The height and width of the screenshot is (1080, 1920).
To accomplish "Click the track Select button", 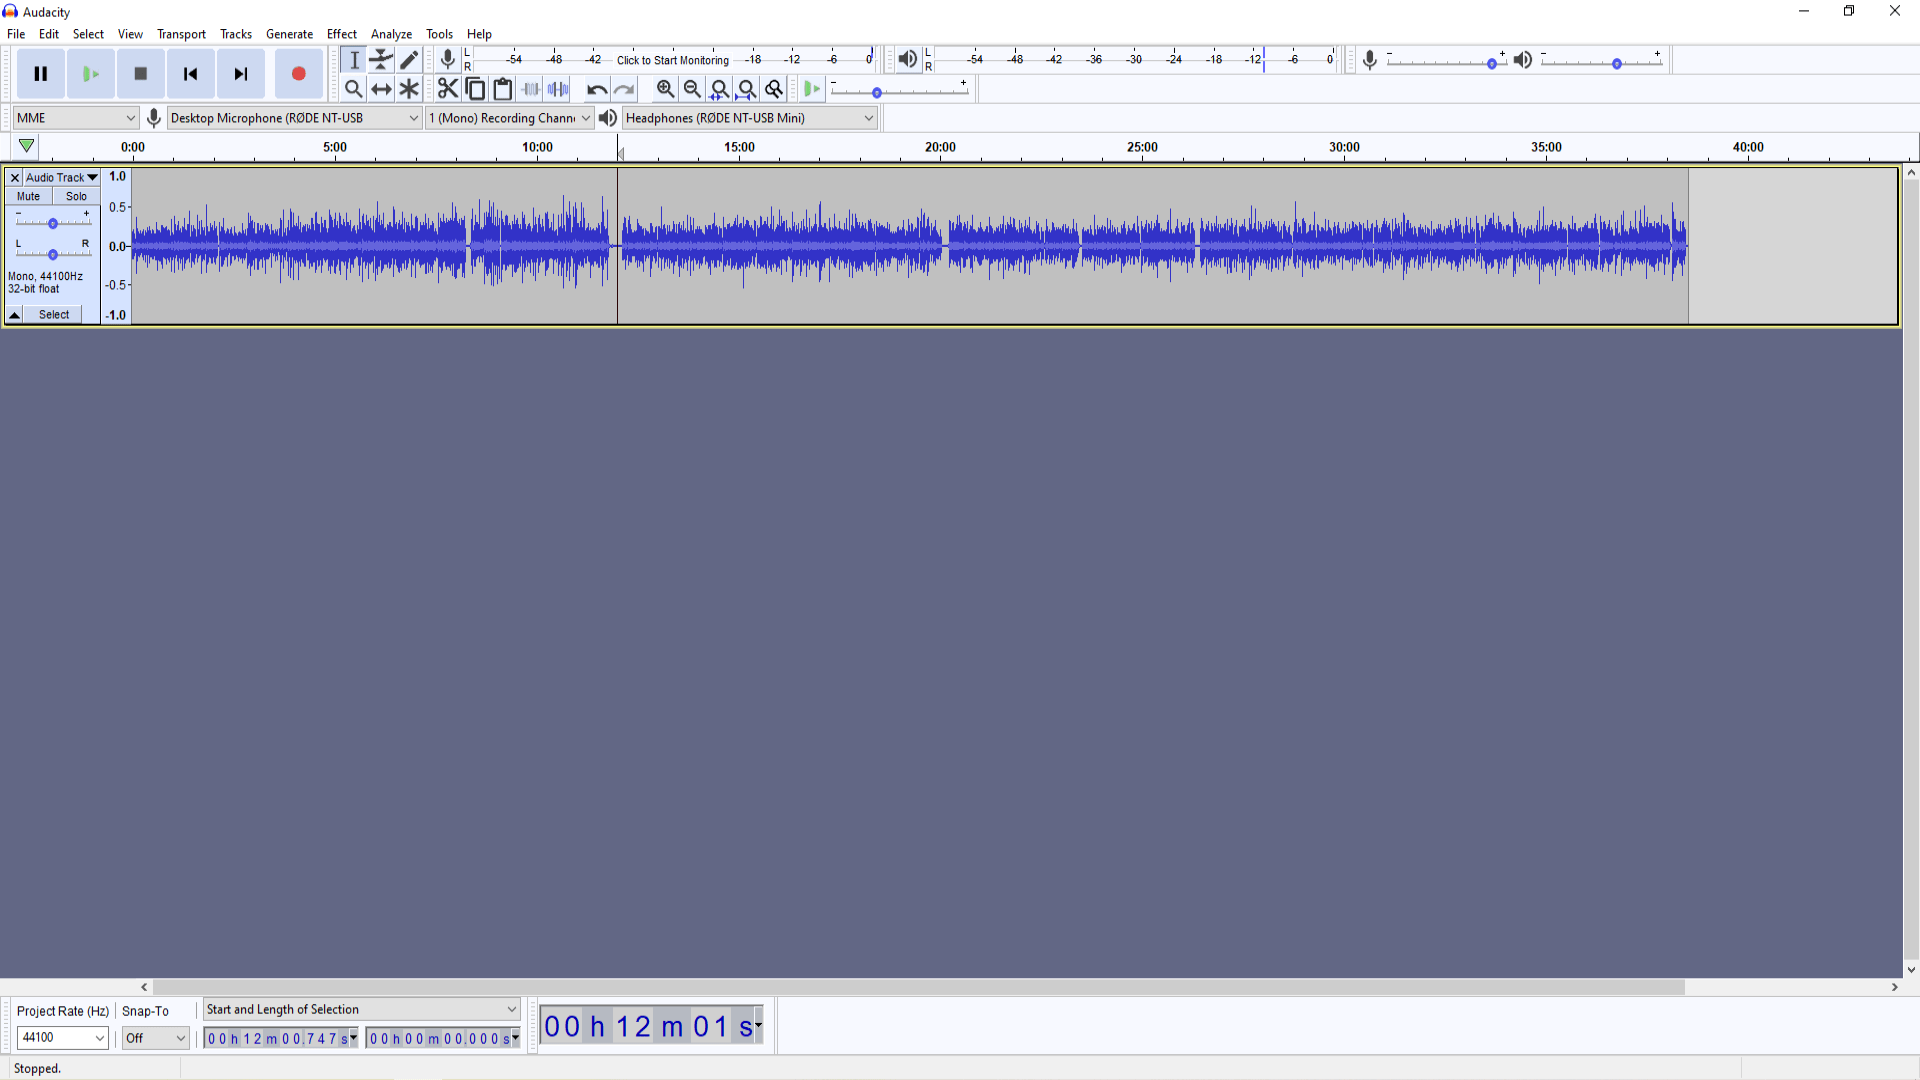I will pyautogui.click(x=54, y=314).
